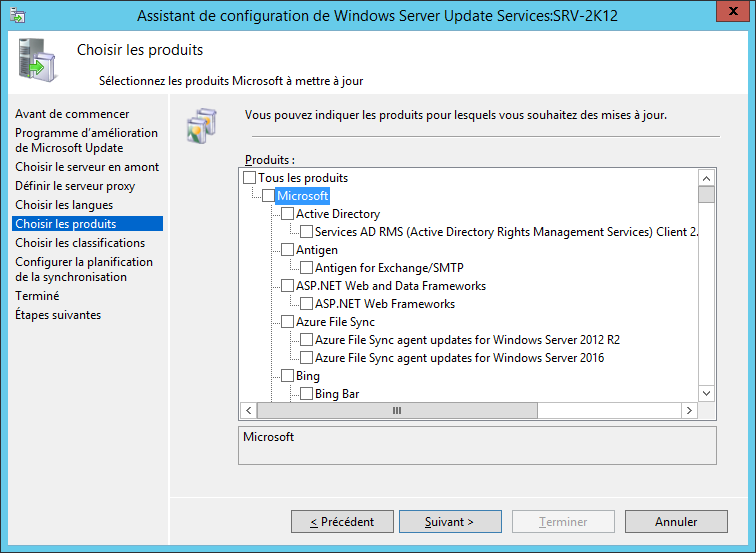This screenshot has height=553, width=756.
Task: Go to 'Configurer la planification de la synchronisation'
Action: (x=84, y=269)
